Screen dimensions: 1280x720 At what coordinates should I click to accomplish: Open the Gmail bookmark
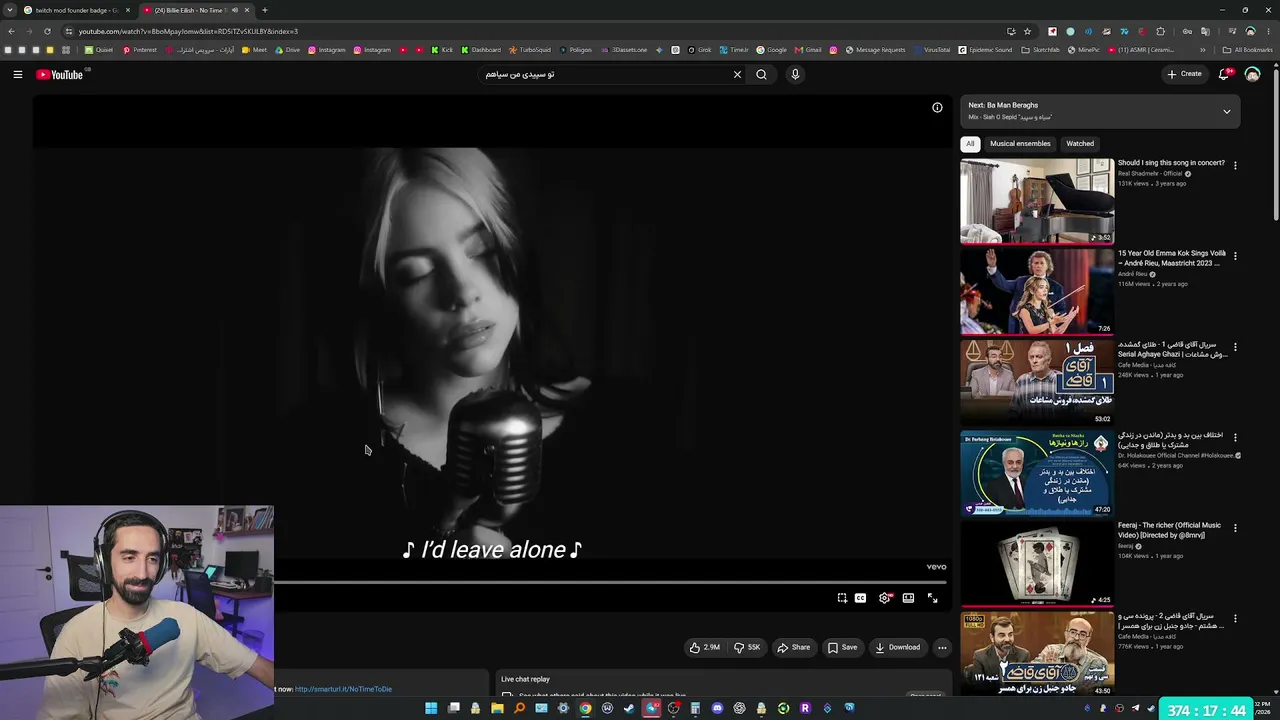(808, 50)
